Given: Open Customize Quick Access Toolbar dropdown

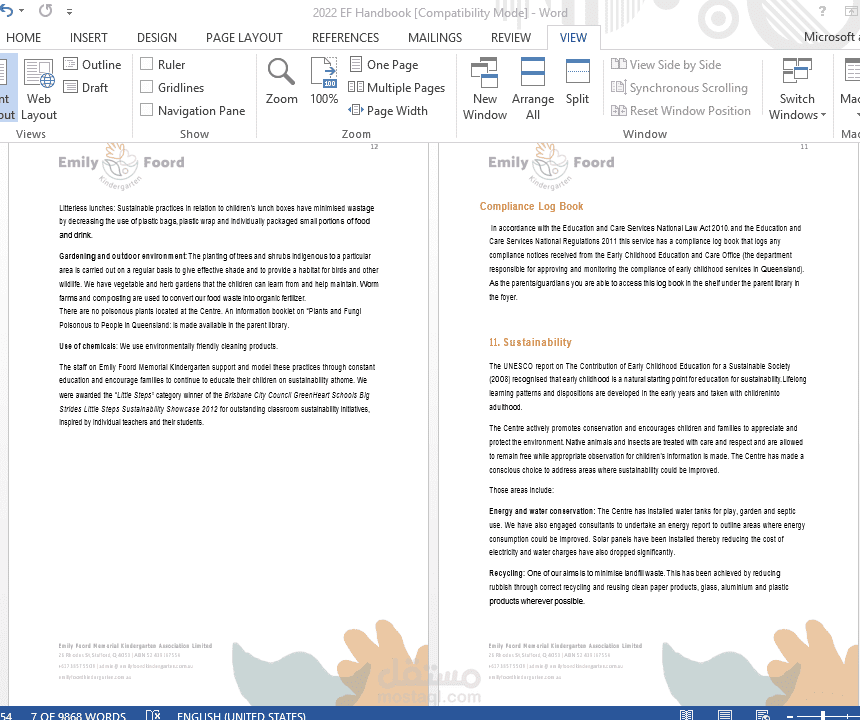Looking at the screenshot, I should 69,11.
